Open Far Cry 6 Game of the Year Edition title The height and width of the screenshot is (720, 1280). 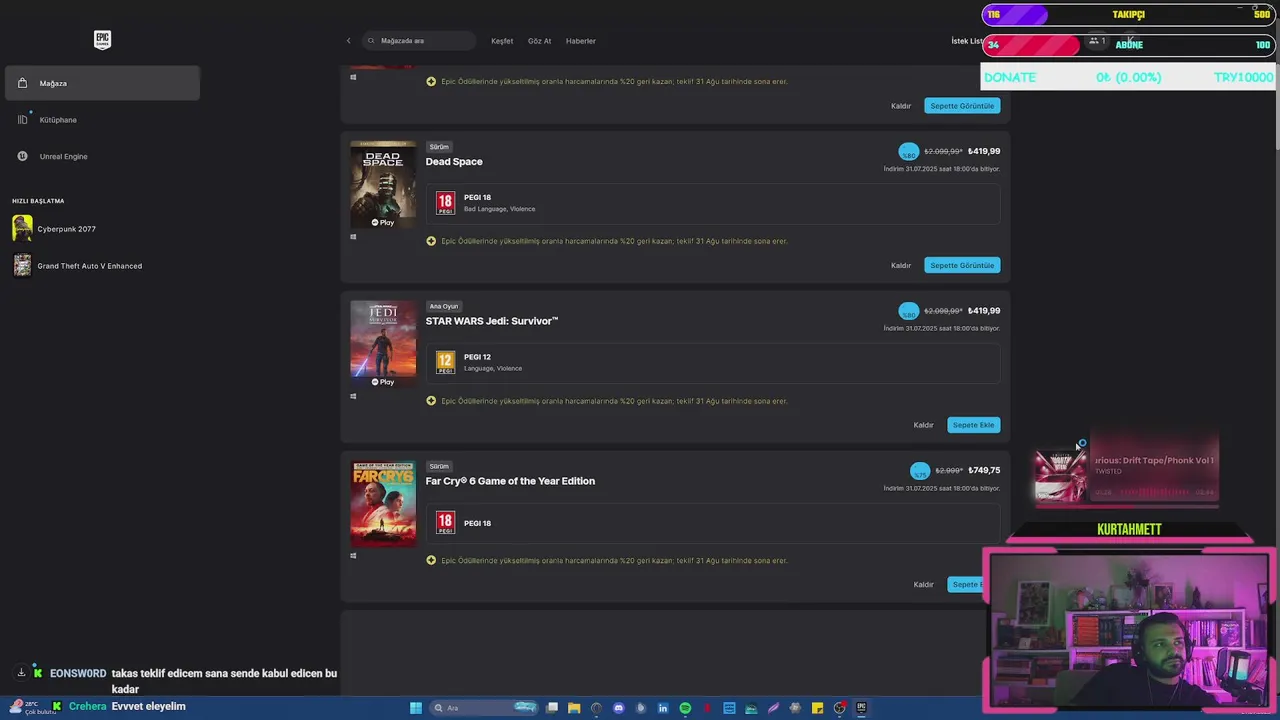pos(510,481)
